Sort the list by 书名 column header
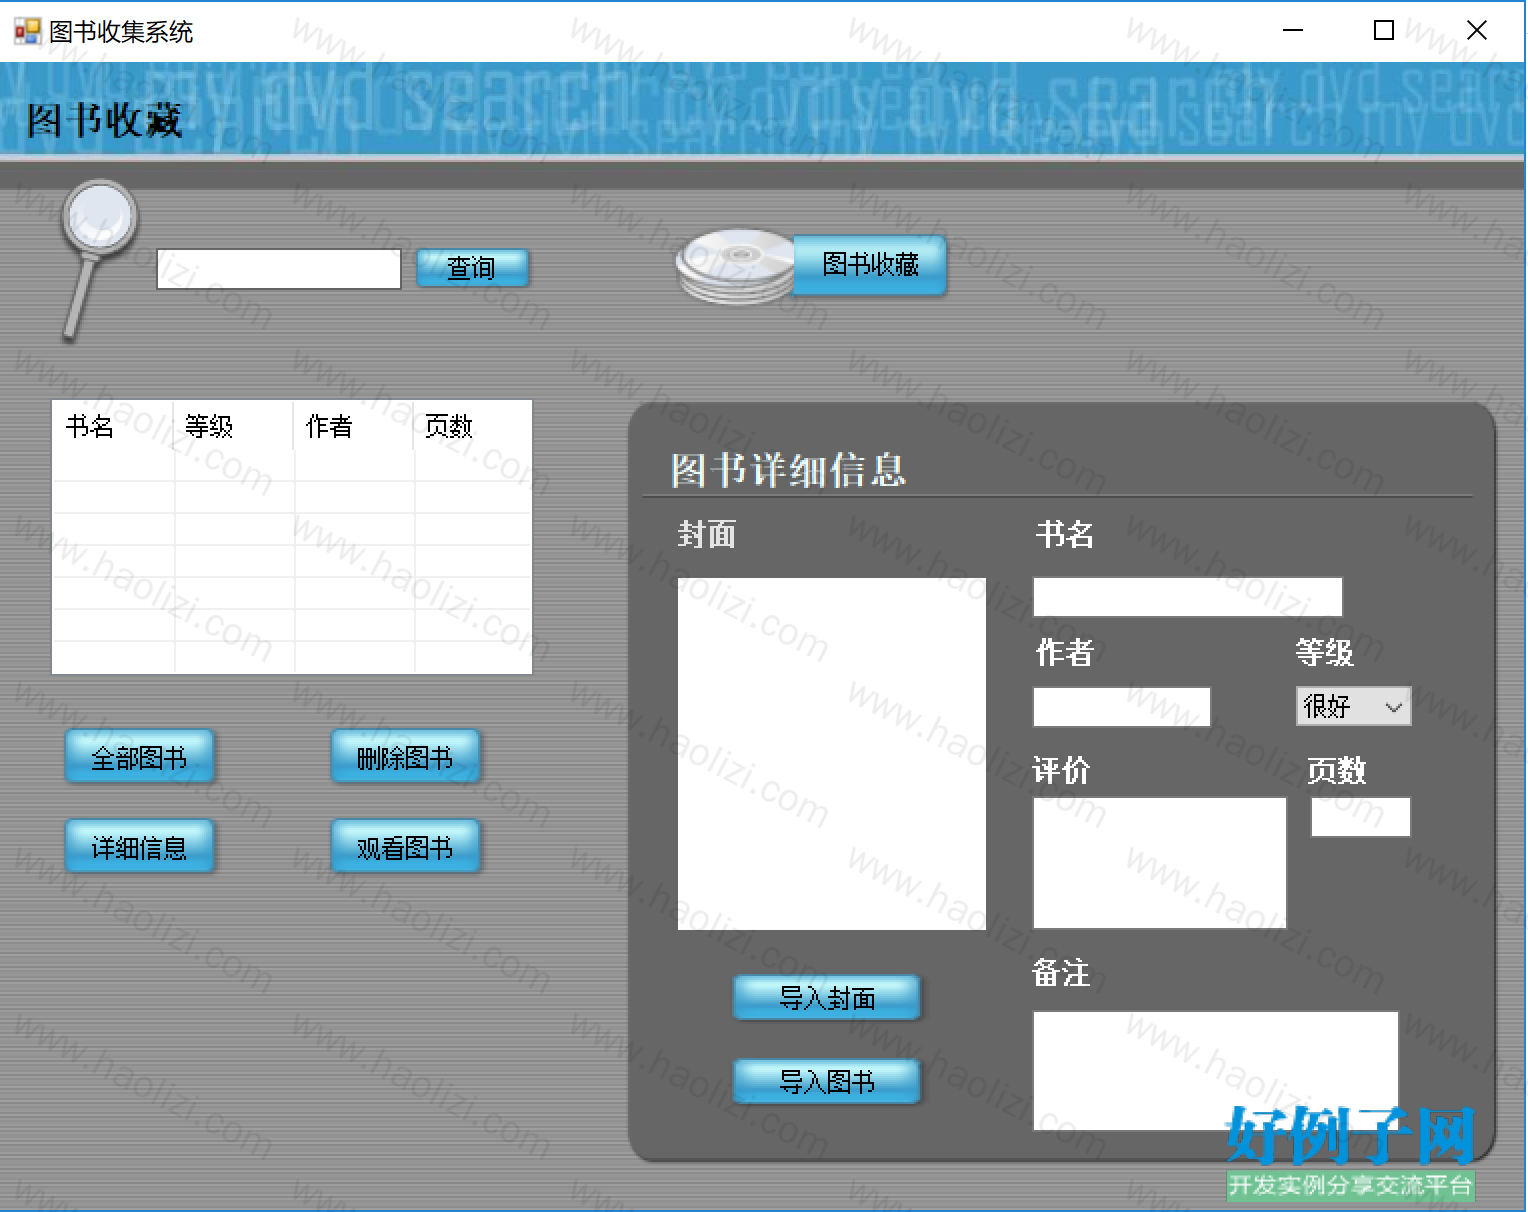The height and width of the screenshot is (1212, 1528). (113, 426)
